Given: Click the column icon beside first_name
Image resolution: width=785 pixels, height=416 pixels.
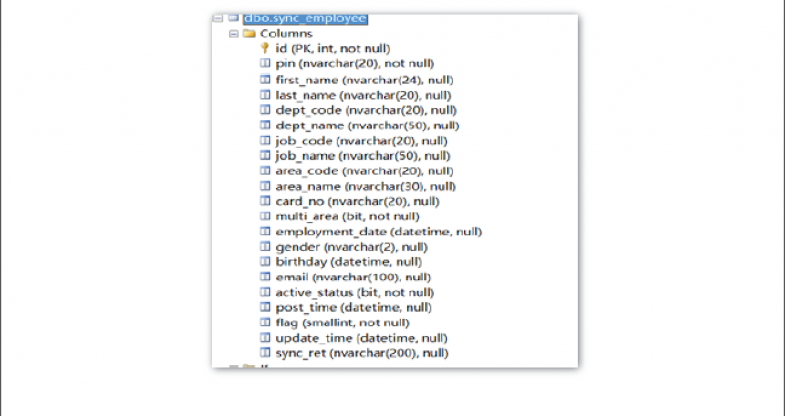Looking at the screenshot, I should (265, 79).
